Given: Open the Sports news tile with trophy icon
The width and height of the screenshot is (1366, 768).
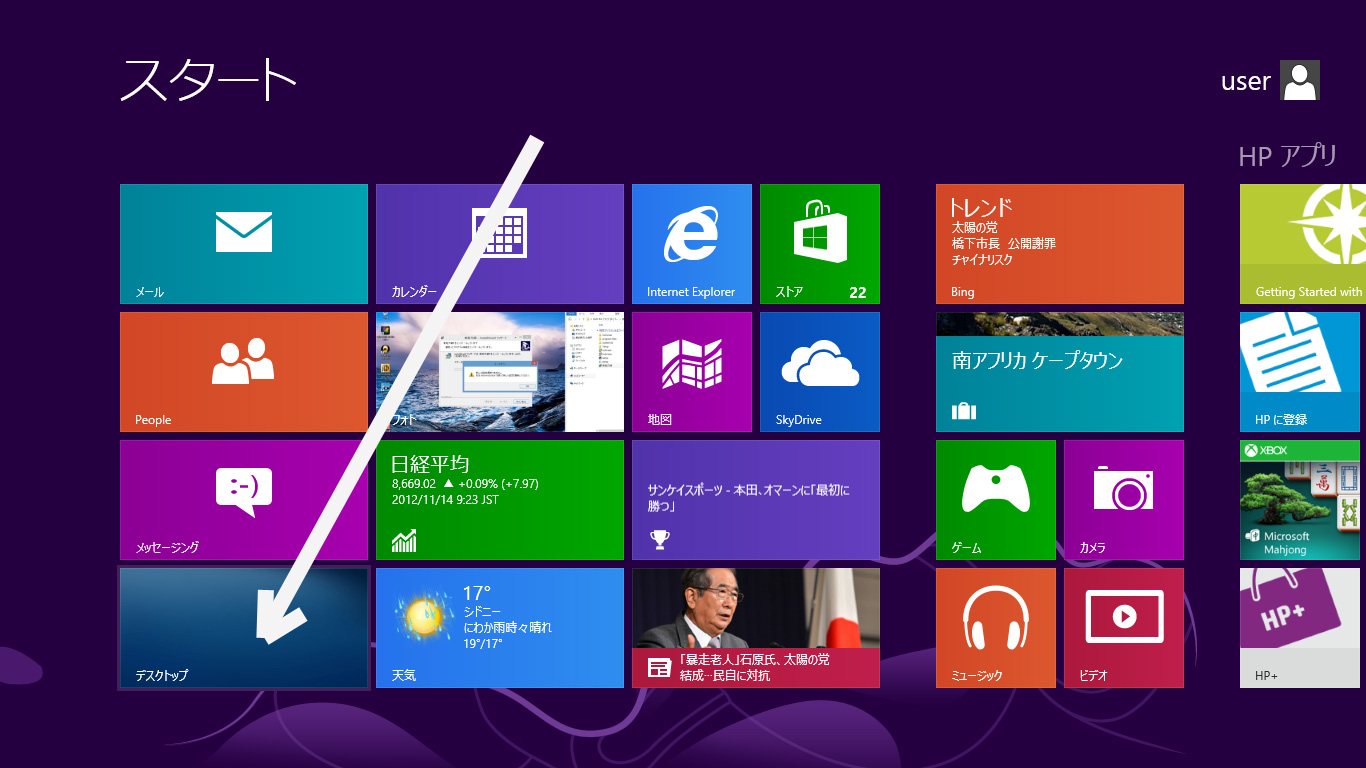Looking at the screenshot, I should pos(756,500).
